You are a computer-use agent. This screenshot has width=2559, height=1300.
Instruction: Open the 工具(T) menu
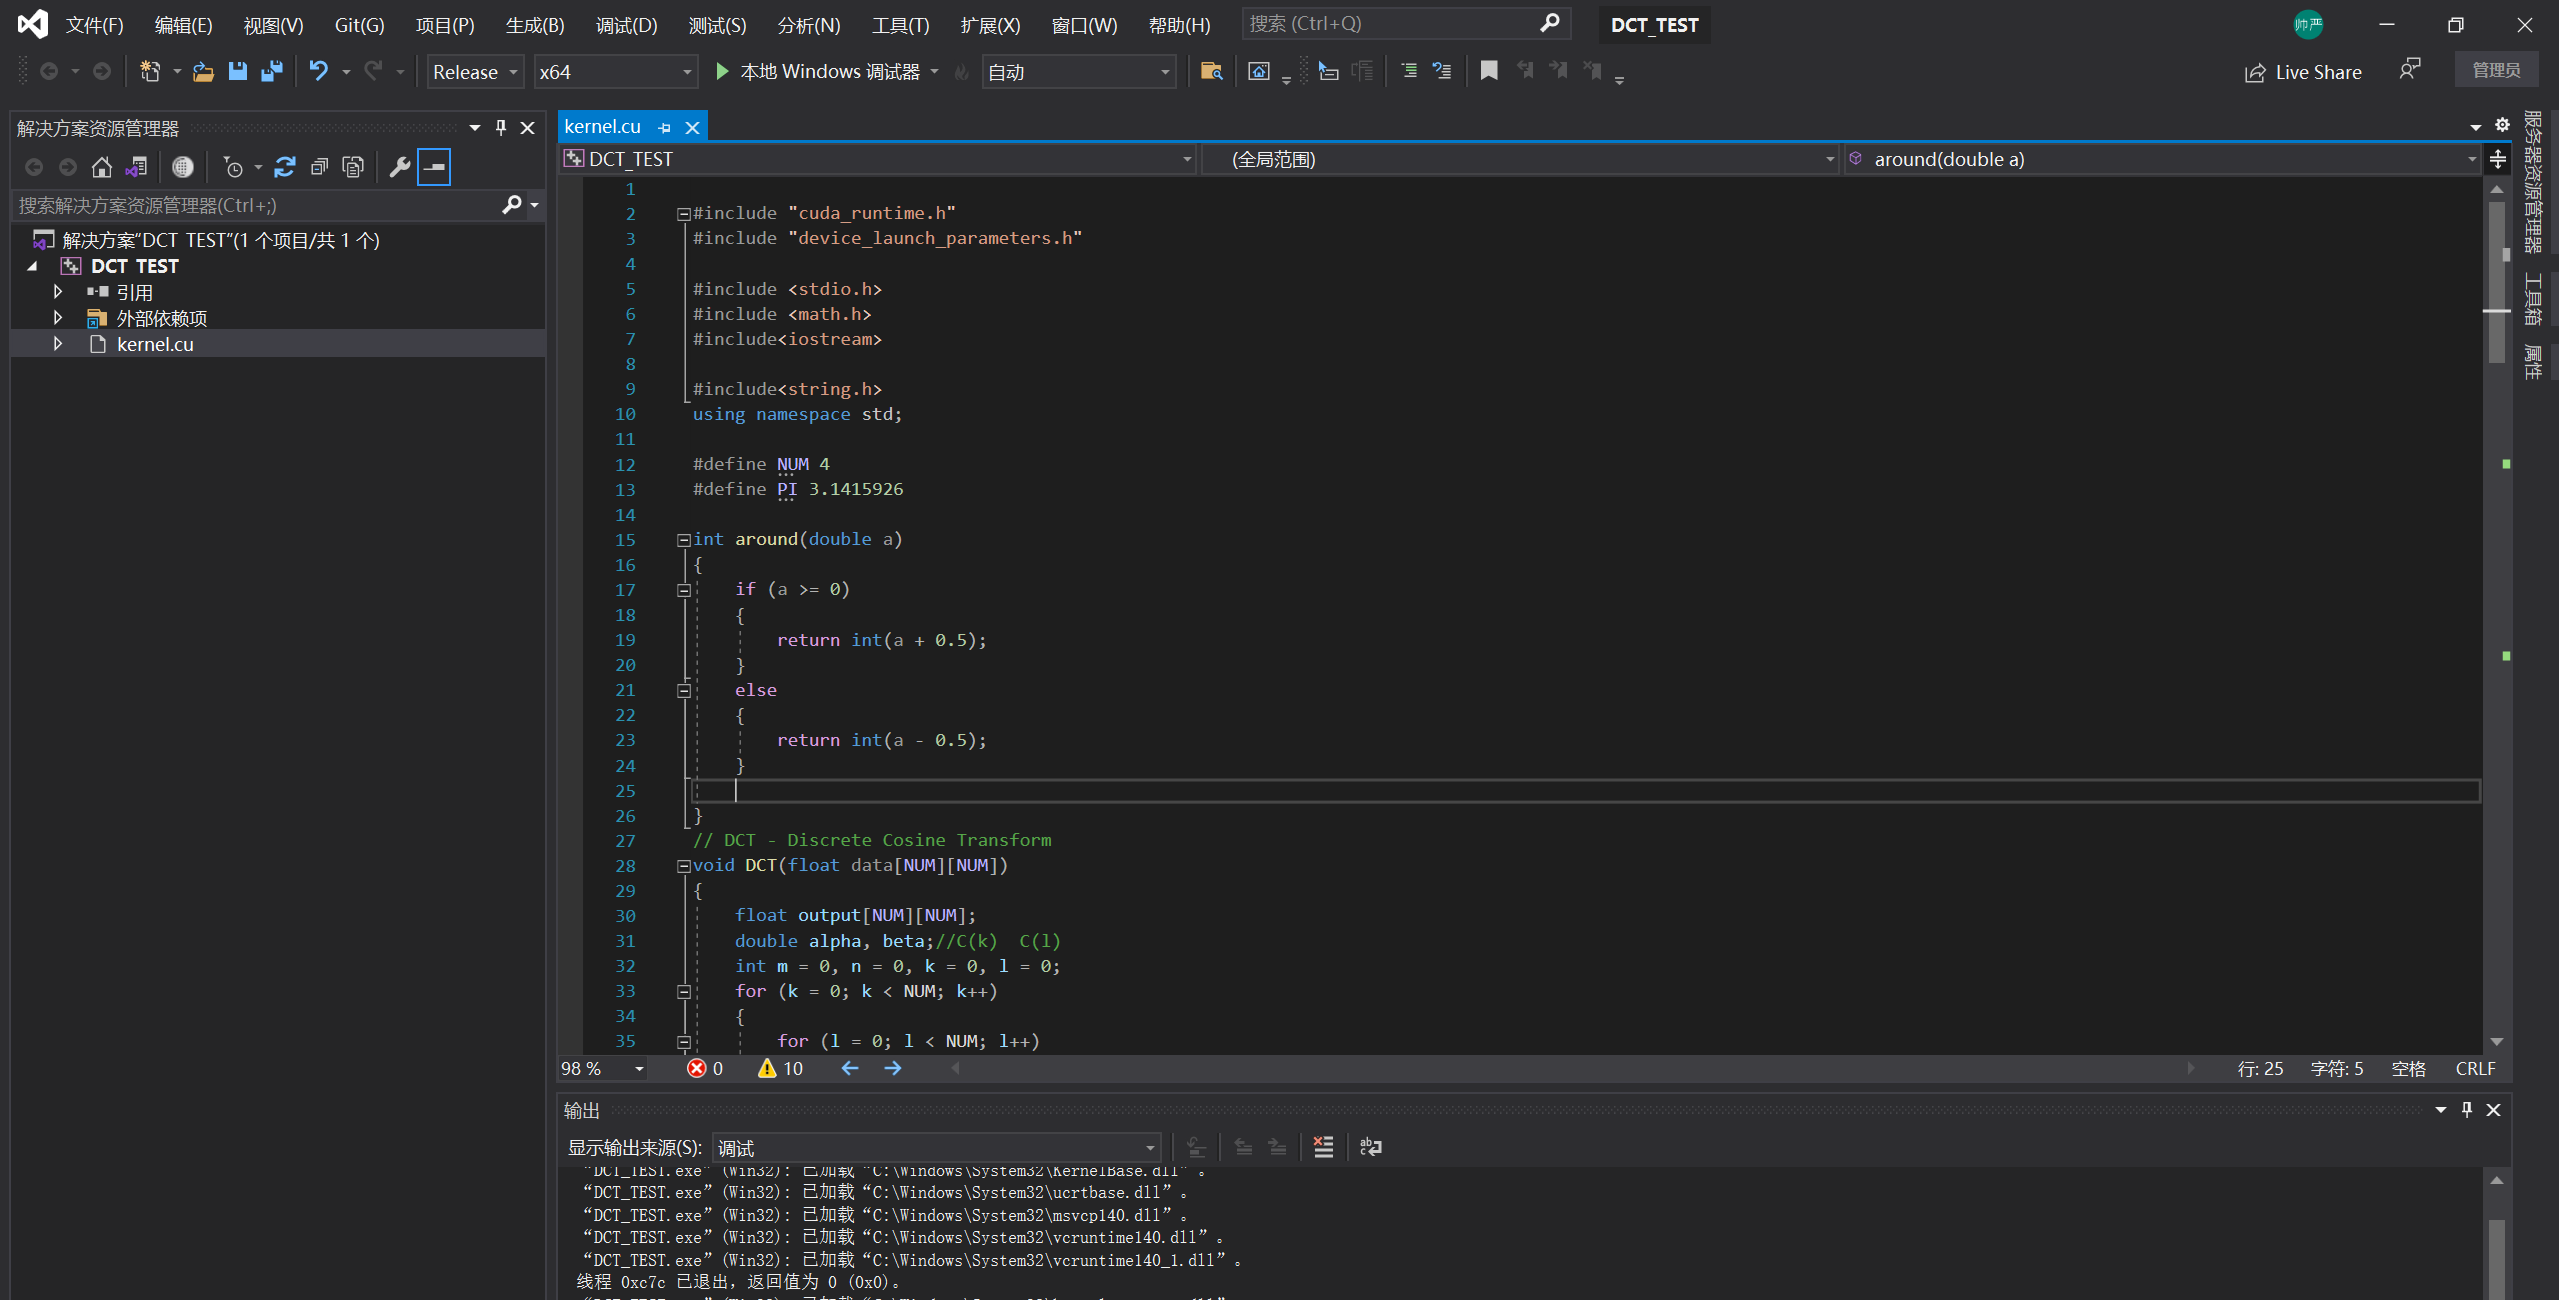click(900, 25)
